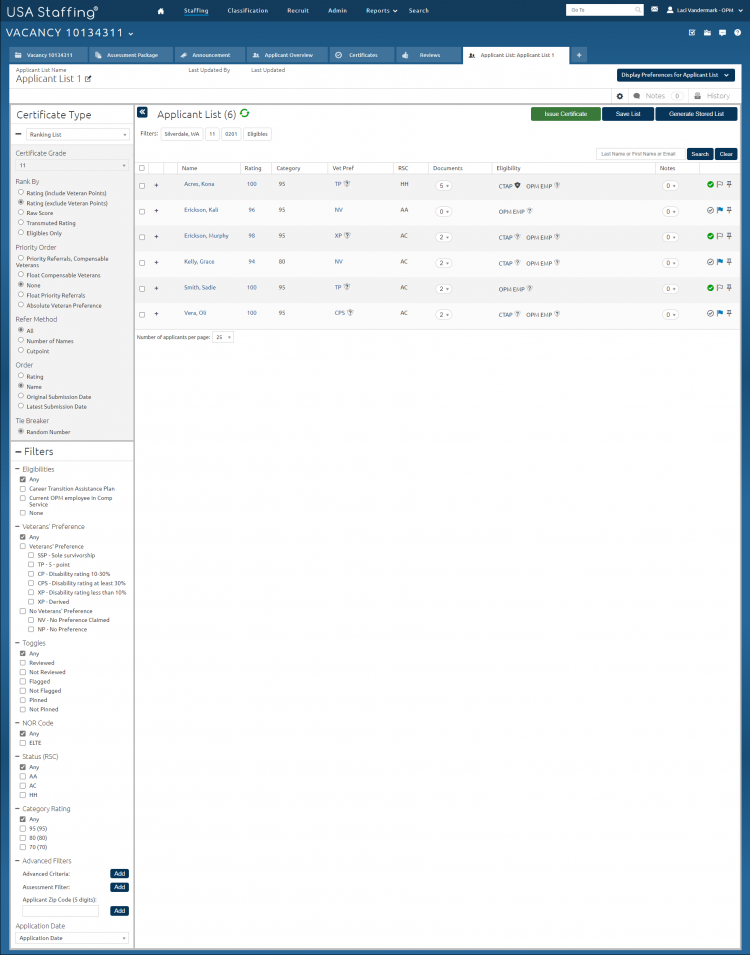Image resolution: width=750 pixels, height=955 pixels.
Task: Open the help question mark icon
Action: click(737, 33)
